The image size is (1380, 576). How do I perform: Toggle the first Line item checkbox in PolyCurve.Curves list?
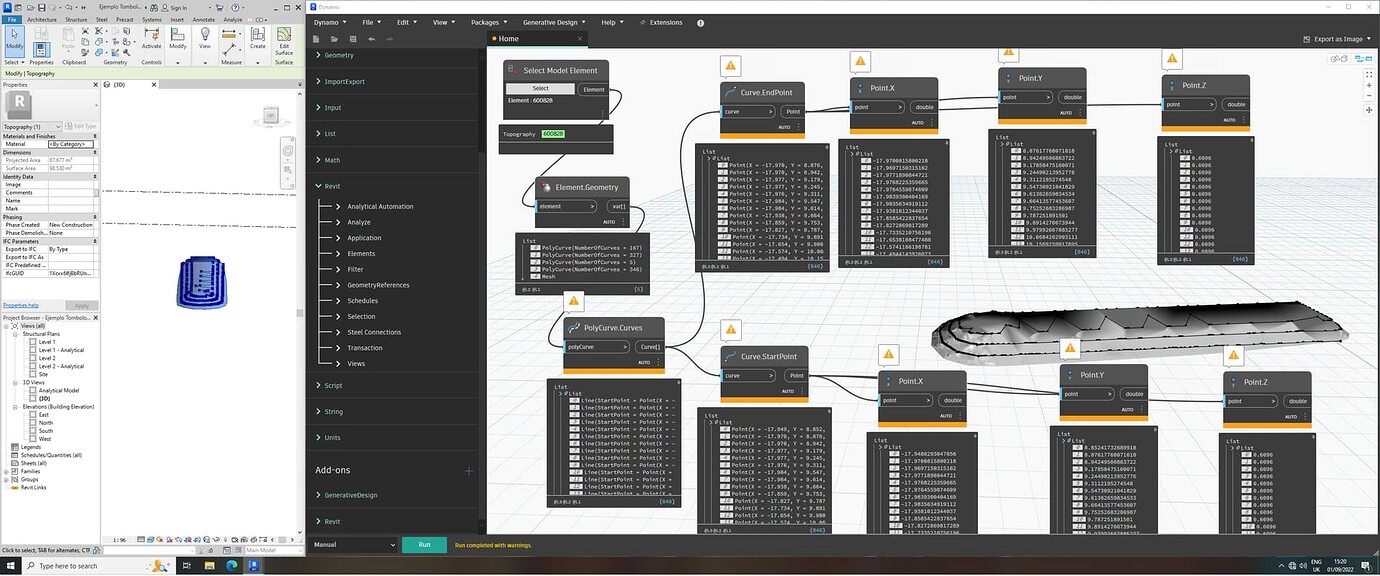point(576,401)
